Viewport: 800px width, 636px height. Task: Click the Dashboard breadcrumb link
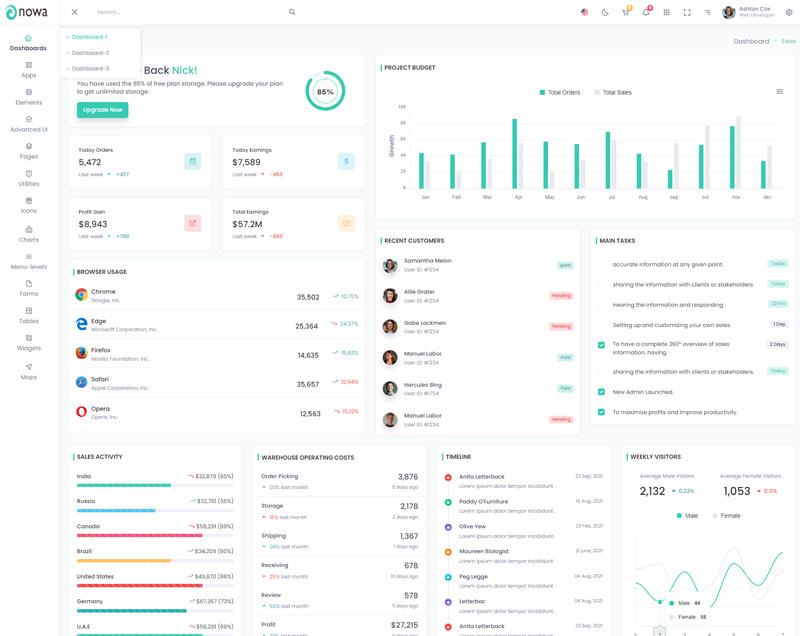751,41
